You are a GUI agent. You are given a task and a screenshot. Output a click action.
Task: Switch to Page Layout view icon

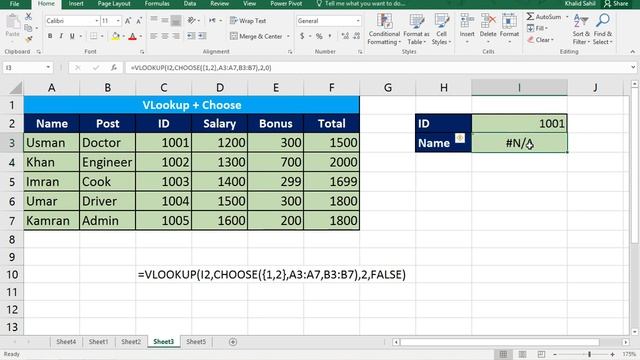[522, 354]
